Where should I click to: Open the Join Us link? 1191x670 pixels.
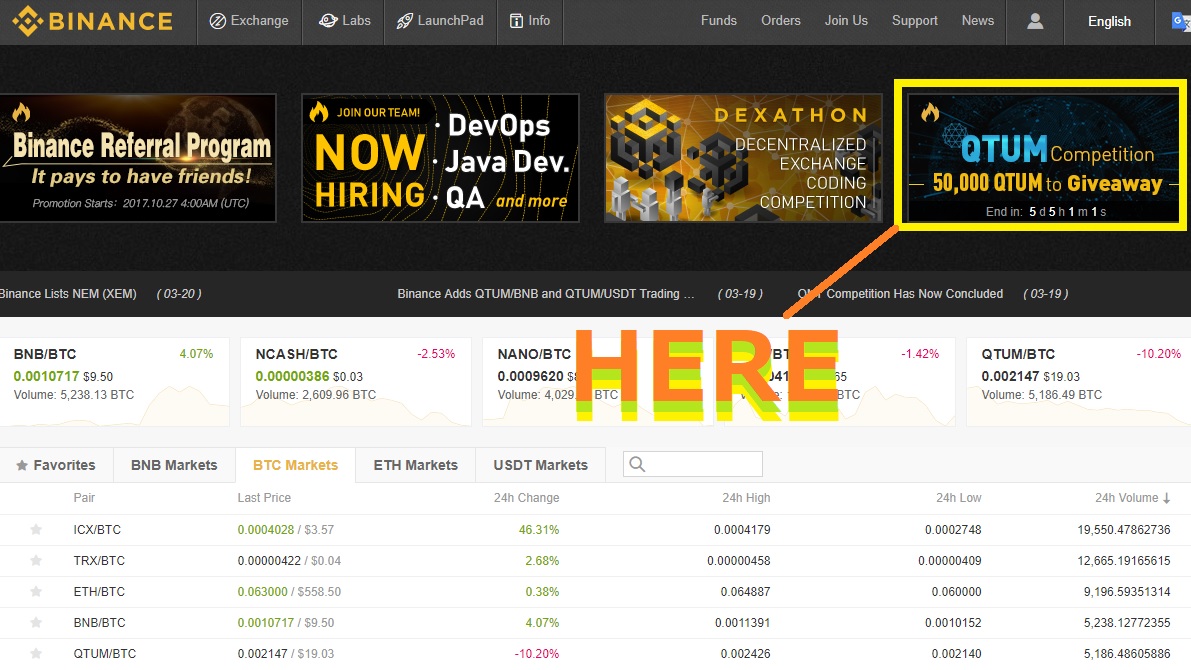(x=846, y=21)
